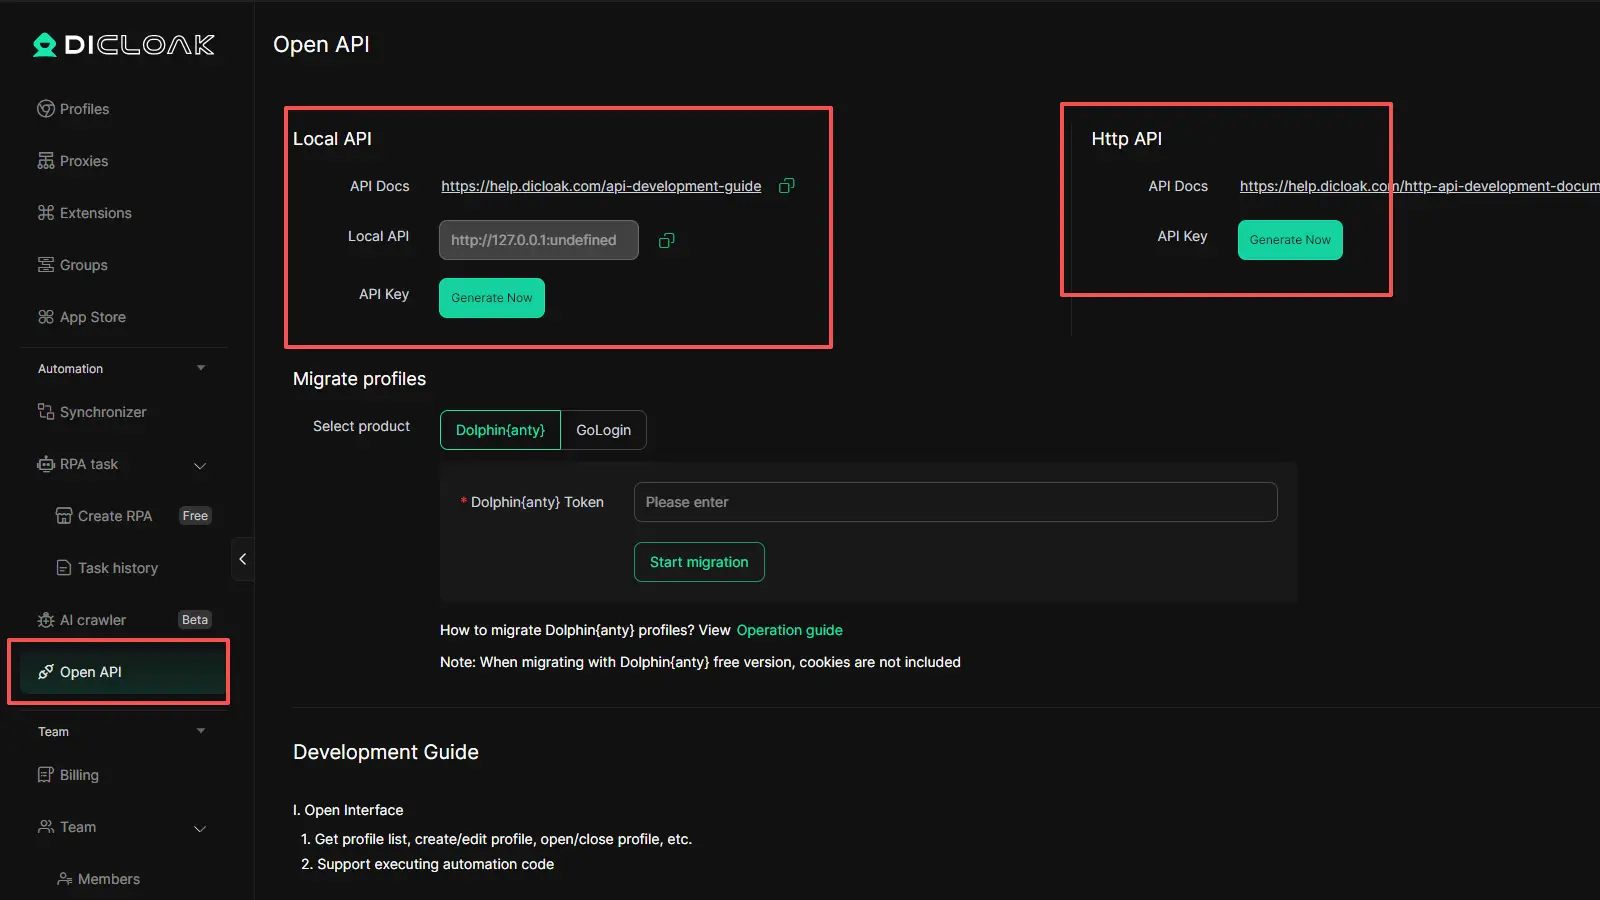Collapse the sidebar with arrow handle
The image size is (1600, 900).
click(x=242, y=559)
